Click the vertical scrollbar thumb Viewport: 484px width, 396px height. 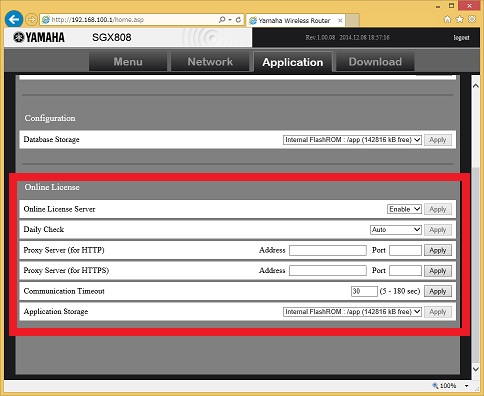(476, 265)
